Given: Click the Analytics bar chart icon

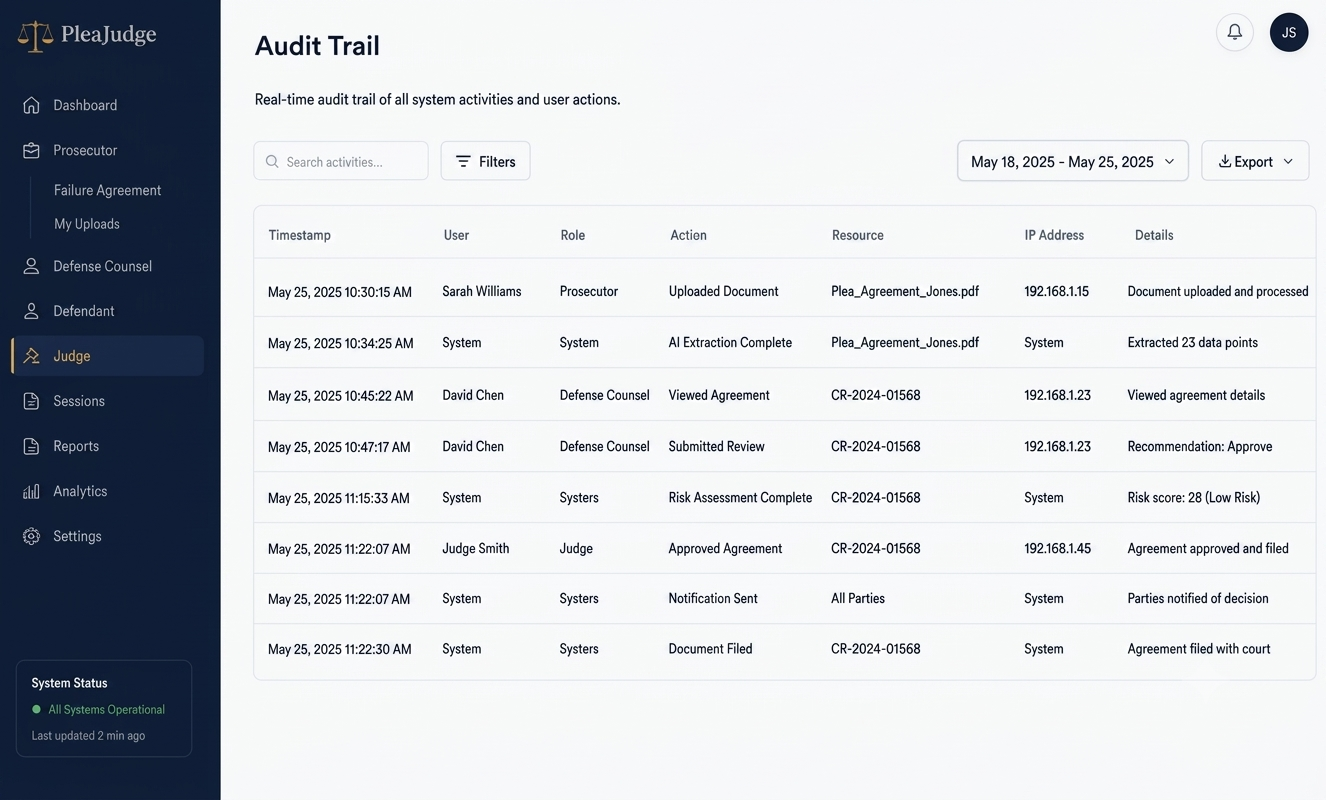Looking at the screenshot, I should [x=32, y=491].
